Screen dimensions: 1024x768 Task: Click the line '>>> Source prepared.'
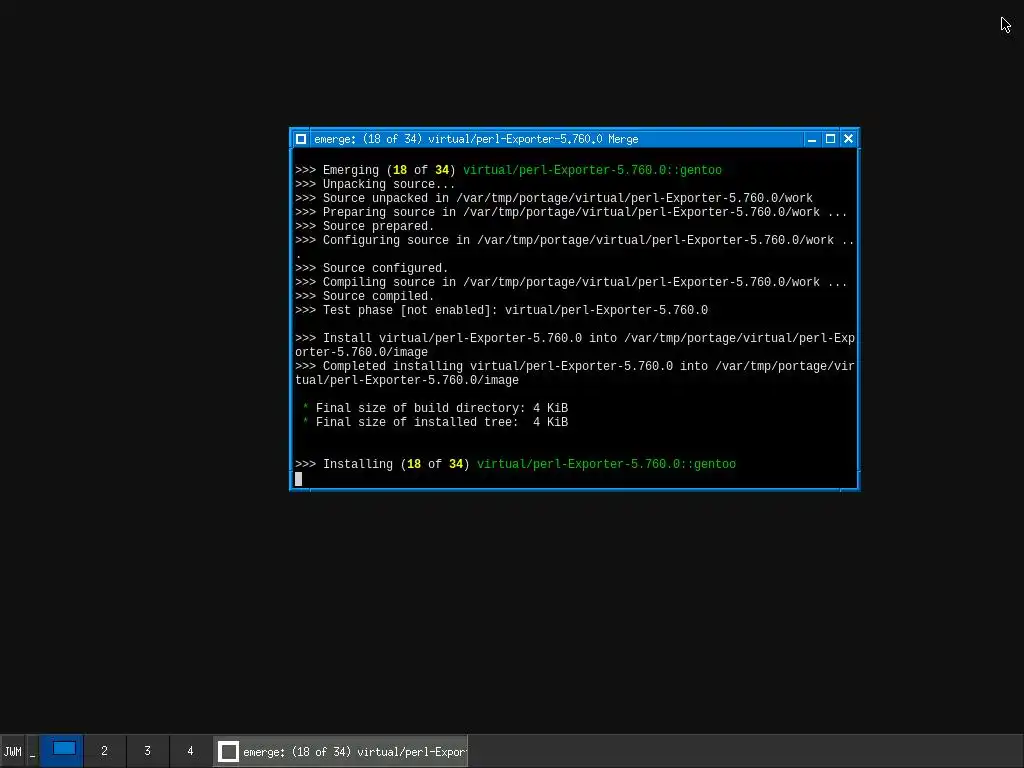tap(364, 226)
